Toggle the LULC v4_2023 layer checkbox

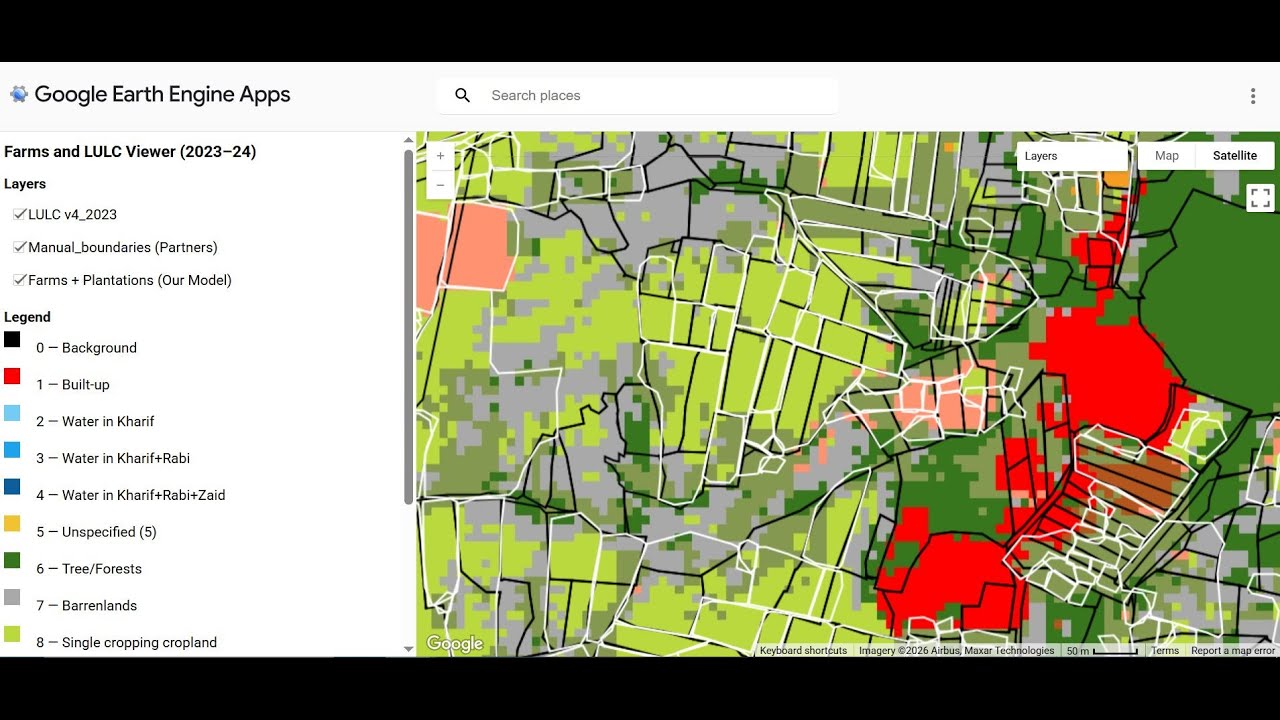pos(20,214)
